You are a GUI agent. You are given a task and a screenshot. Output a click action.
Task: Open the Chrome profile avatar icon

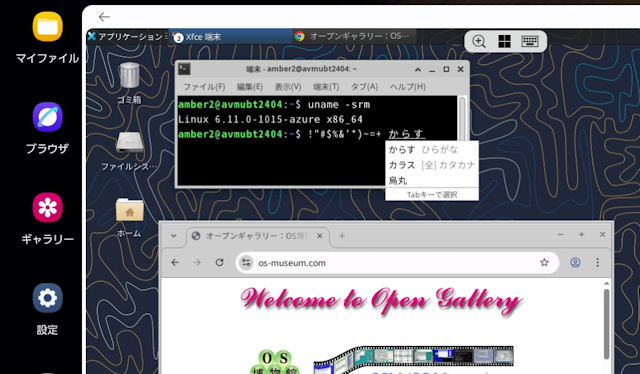(x=575, y=263)
